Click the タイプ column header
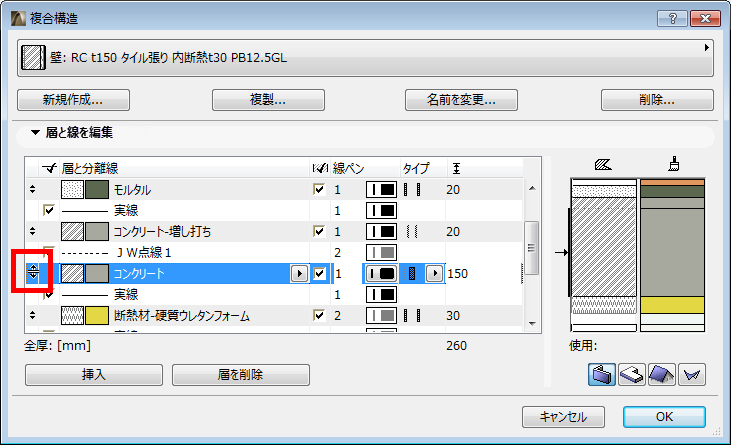This screenshot has width=731, height=445. pyautogui.click(x=416, y=168)
